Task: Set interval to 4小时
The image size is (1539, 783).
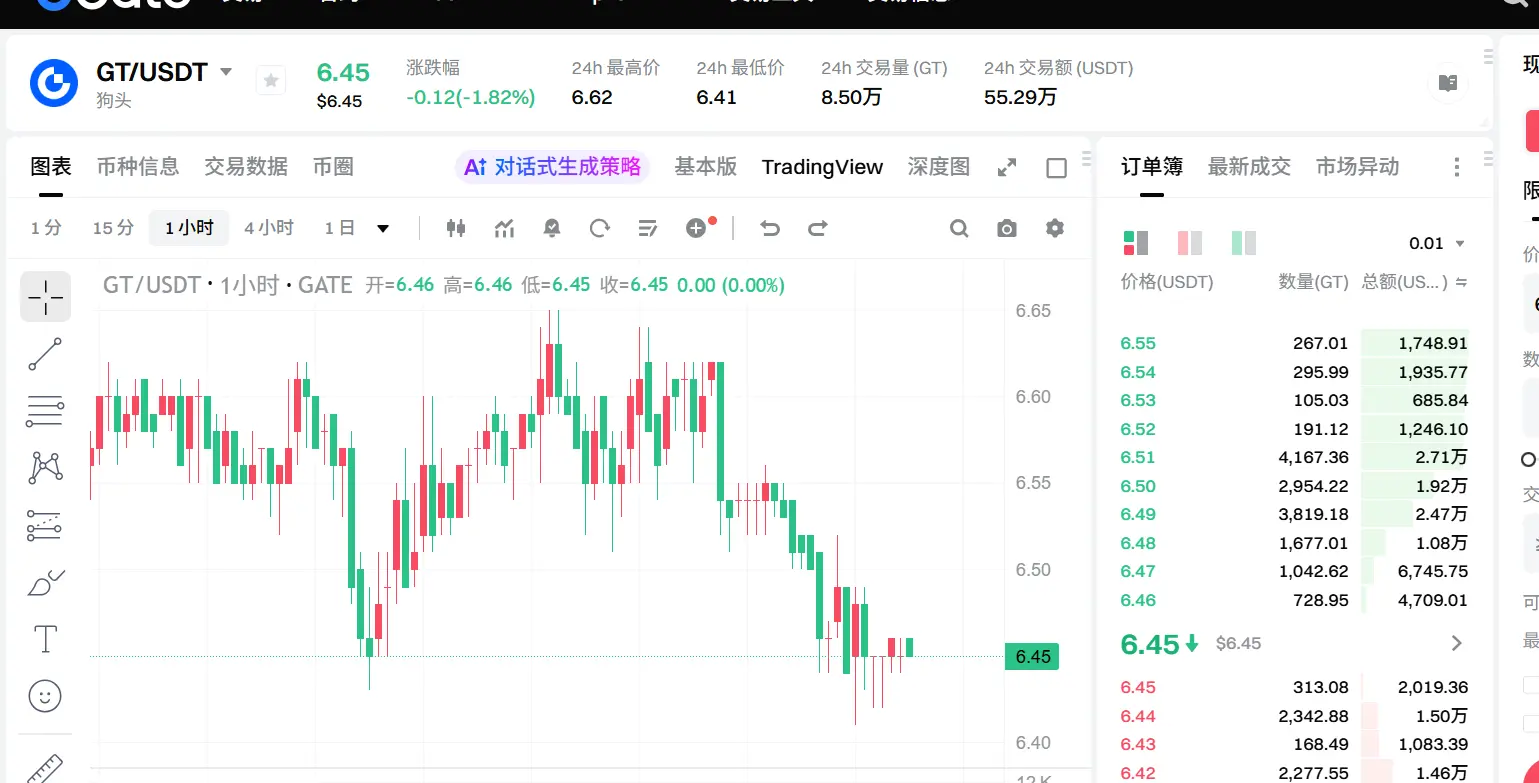Action: coord(269,228)
